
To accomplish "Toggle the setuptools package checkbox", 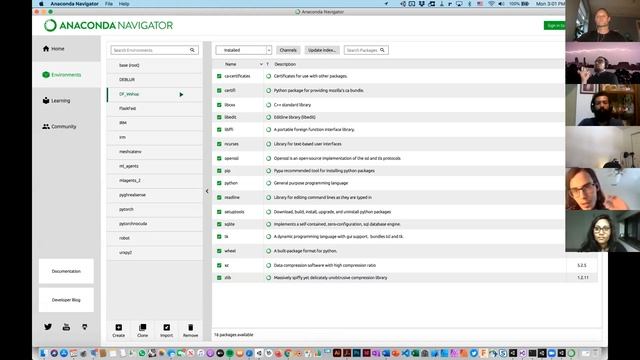I will click(219, 212).
